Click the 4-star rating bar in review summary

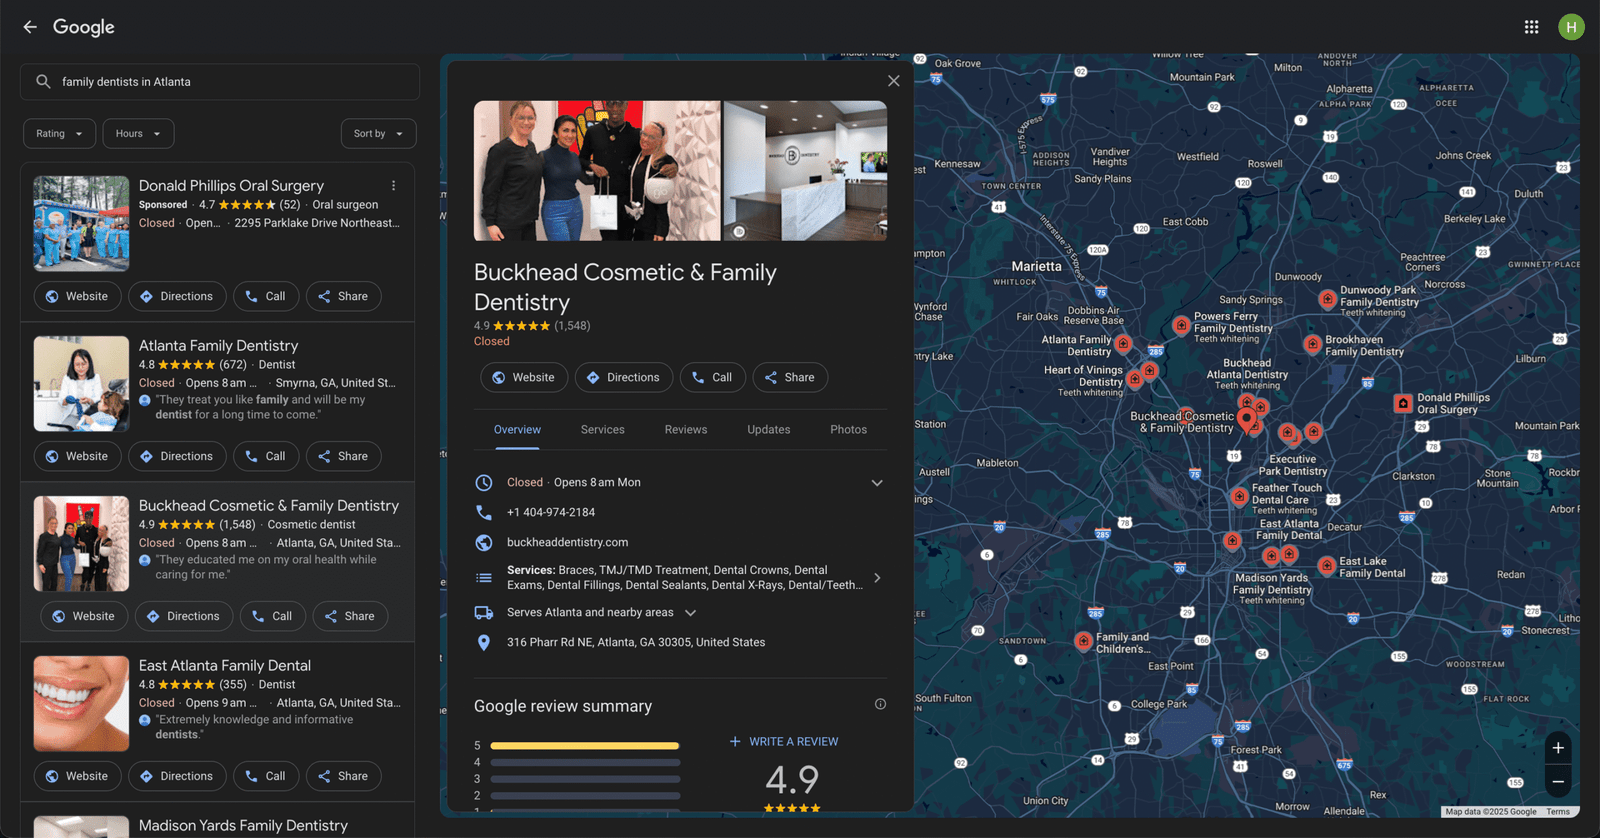click(x=585, y=762)
